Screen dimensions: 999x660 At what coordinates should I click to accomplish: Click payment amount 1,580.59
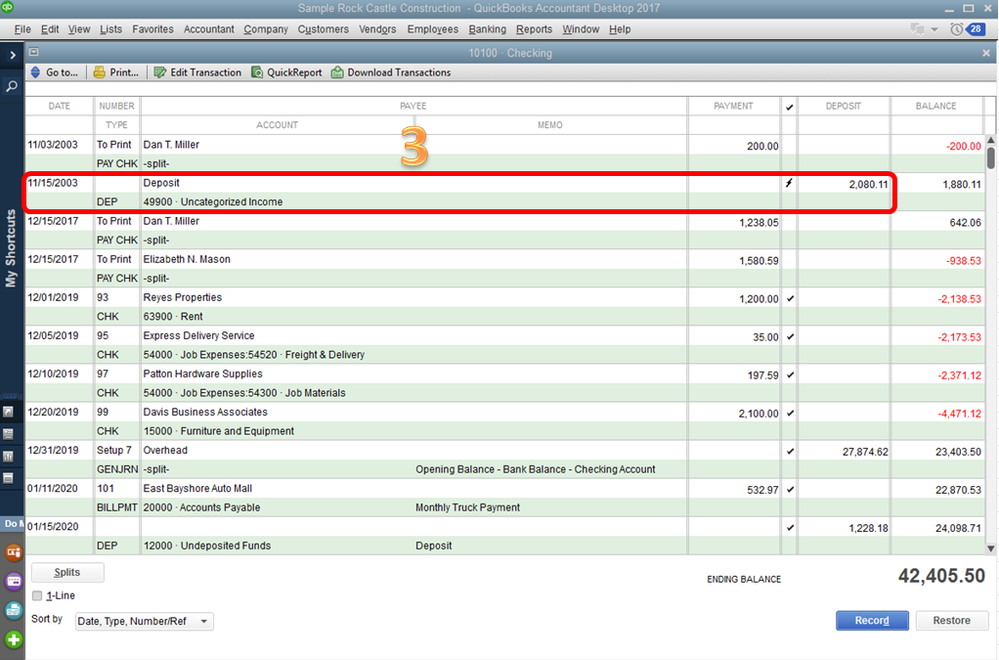tap(758, 261)
